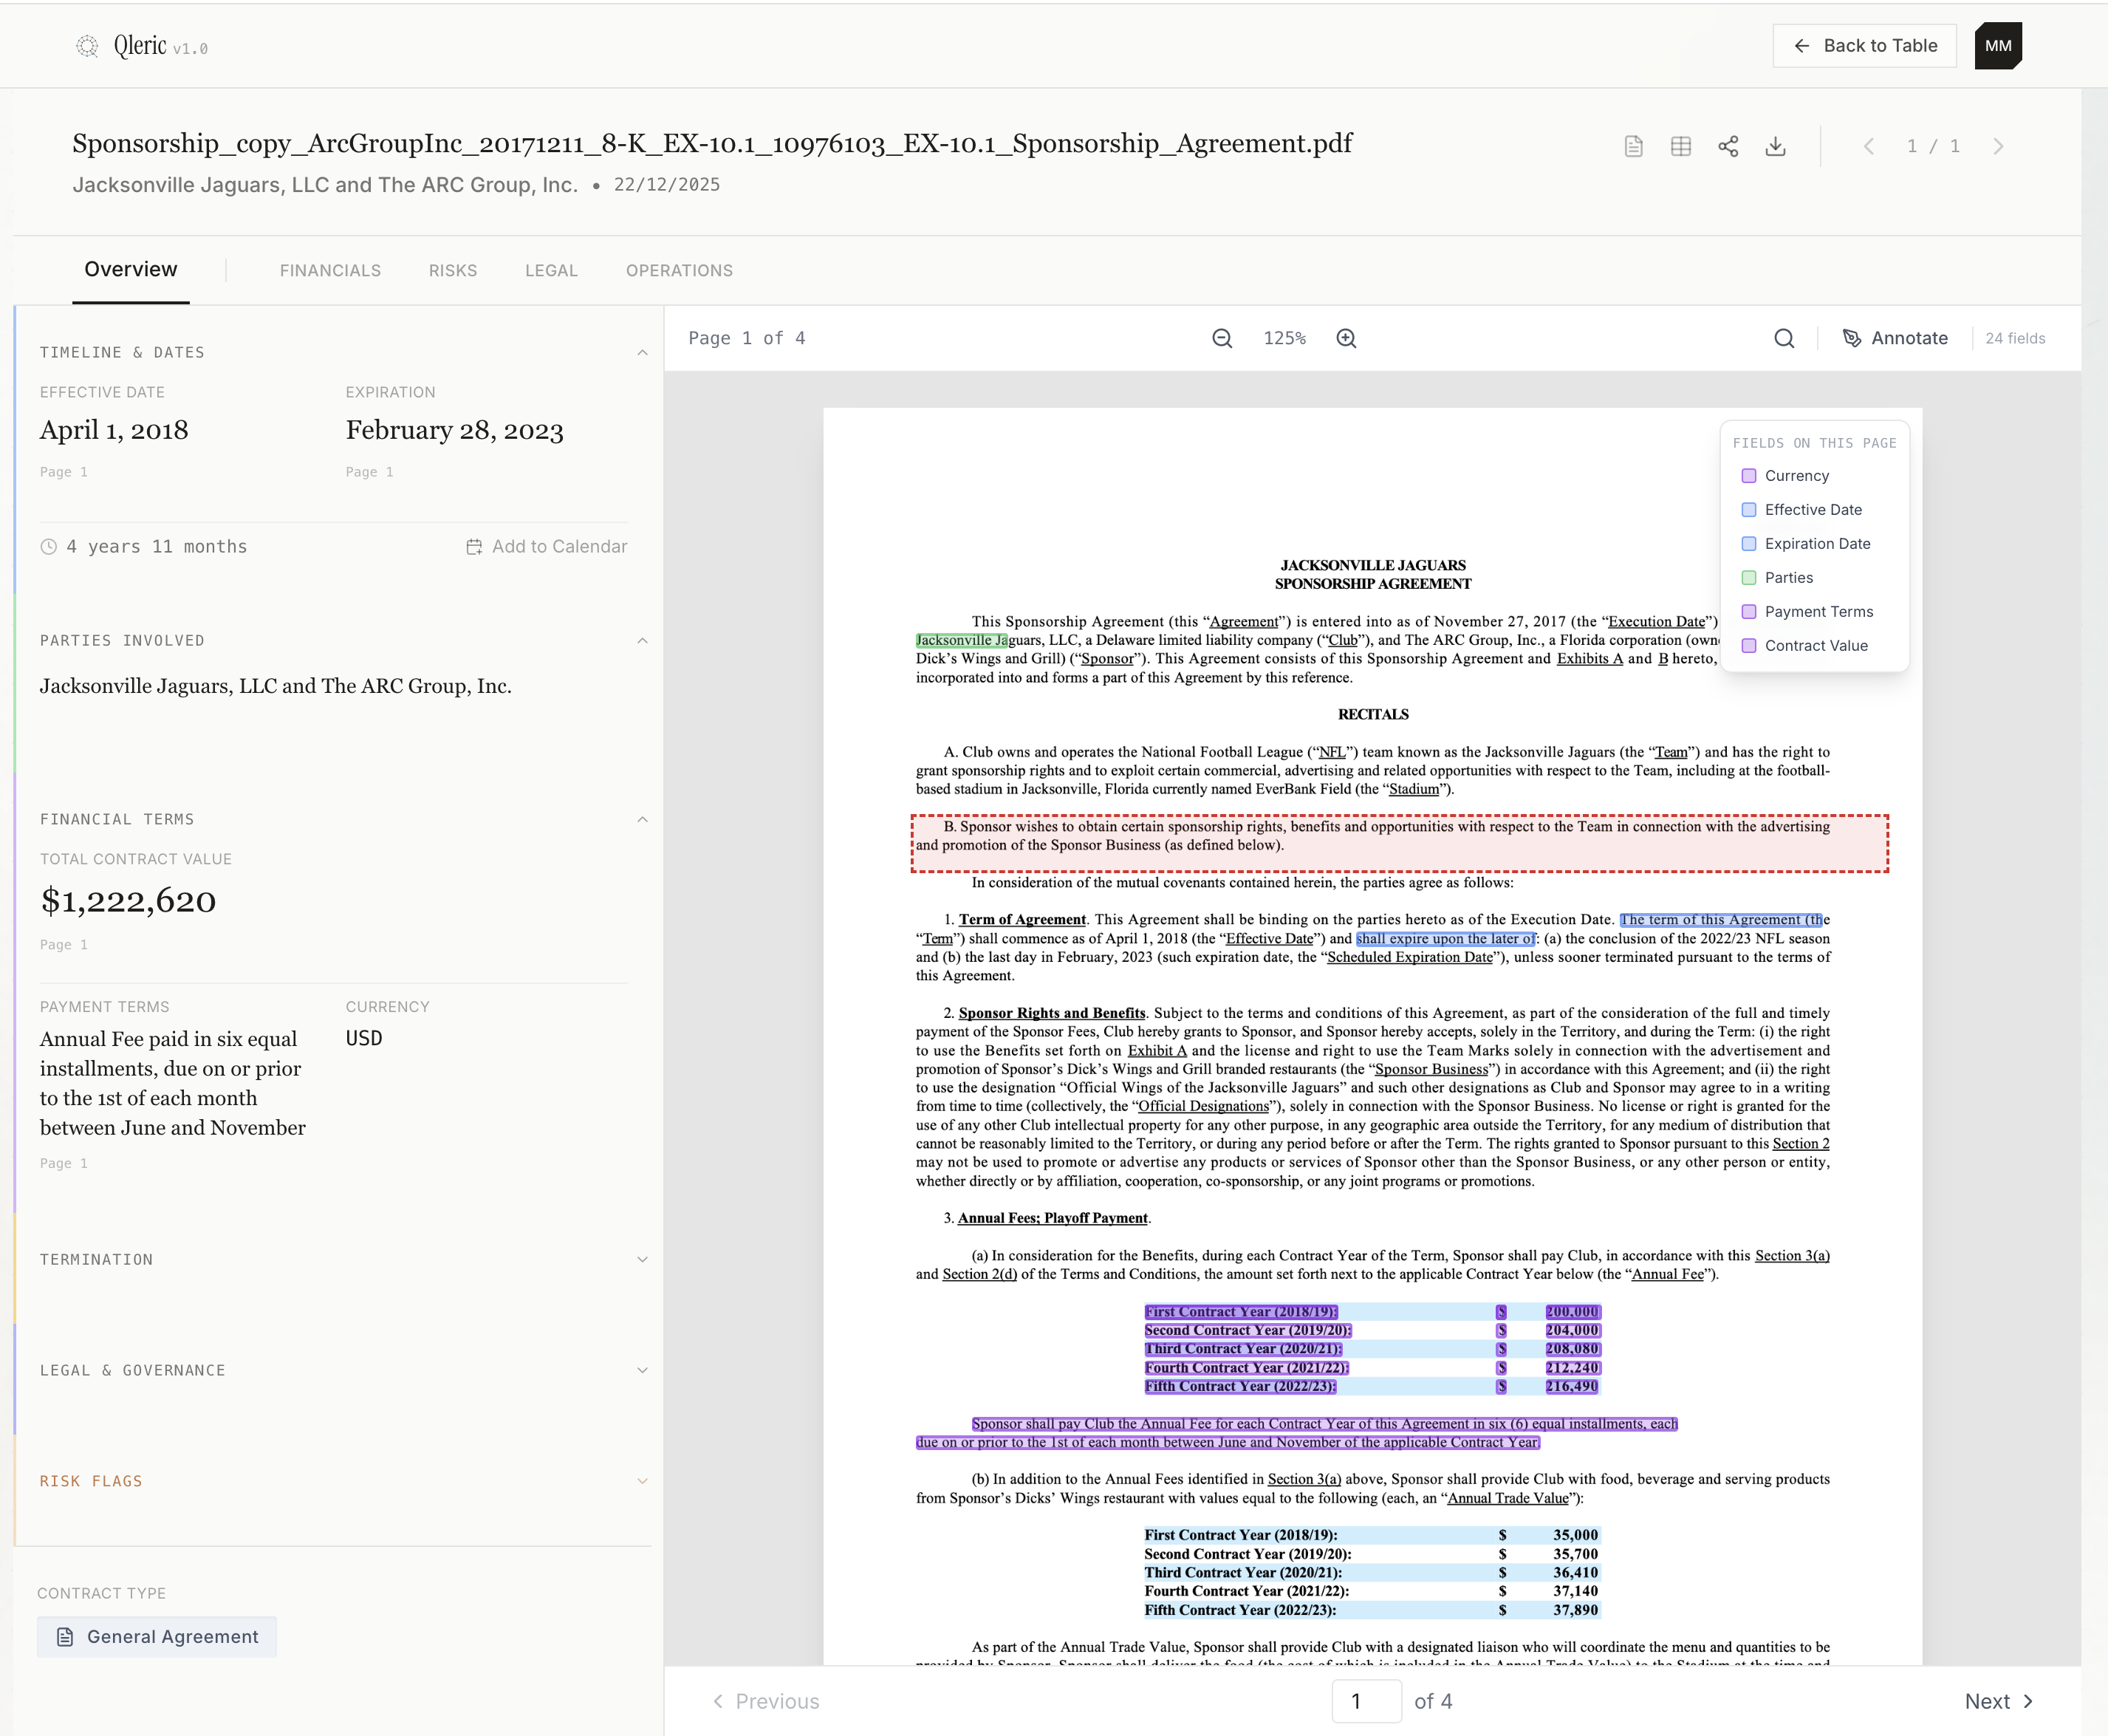This screenshot has width=2108, height=1736.
Task: Switch to the Legal tab
Action: point(551,270)
